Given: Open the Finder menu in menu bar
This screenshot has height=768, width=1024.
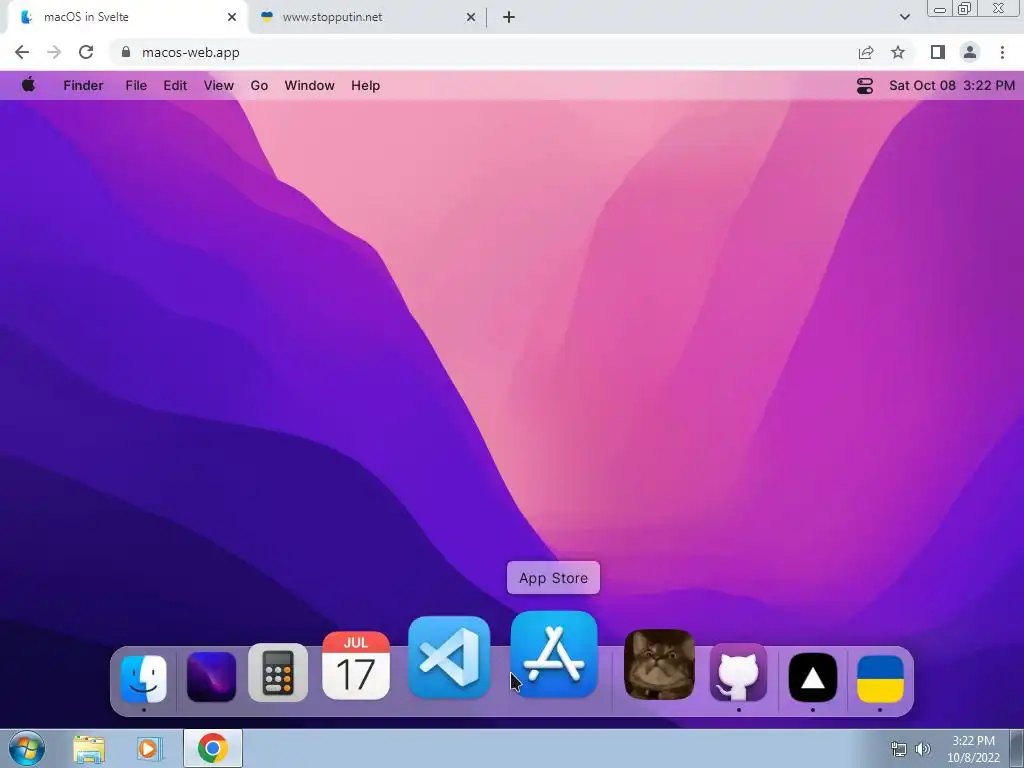Looking at the screenshot, I should [83, 86].
